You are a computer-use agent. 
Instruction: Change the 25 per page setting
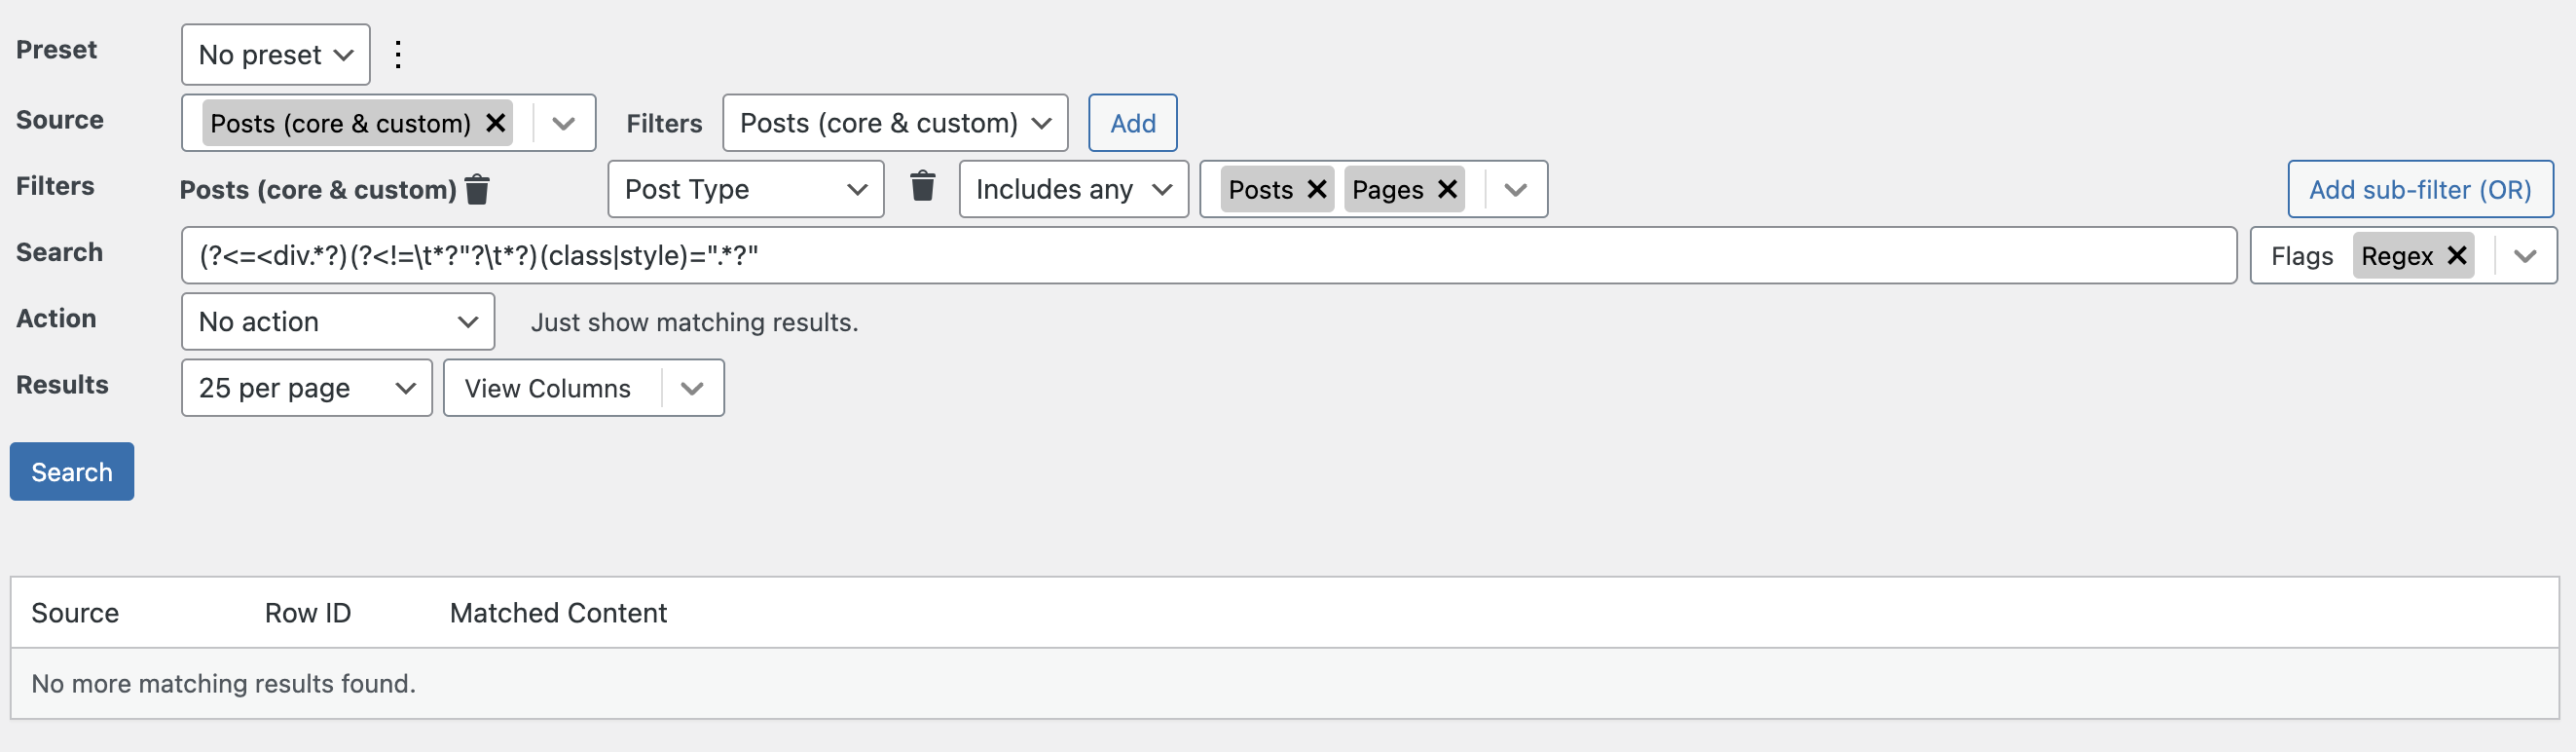click(x=306, y=388)
